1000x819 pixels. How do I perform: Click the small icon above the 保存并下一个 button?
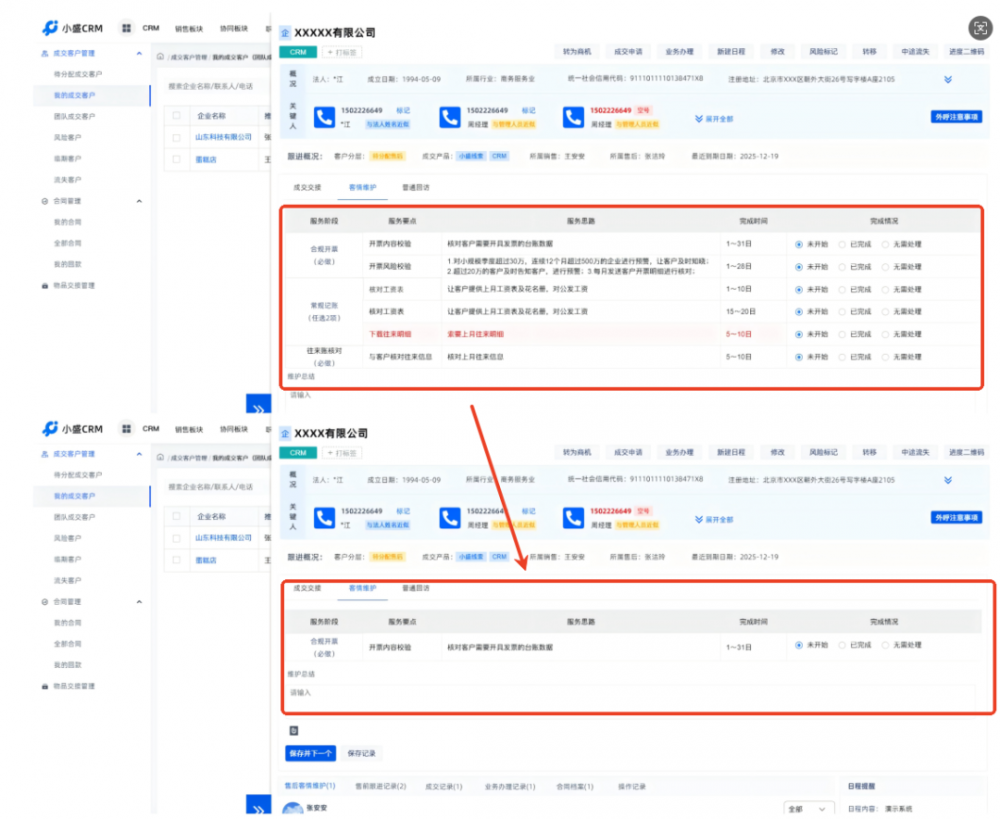coord(293,731)
